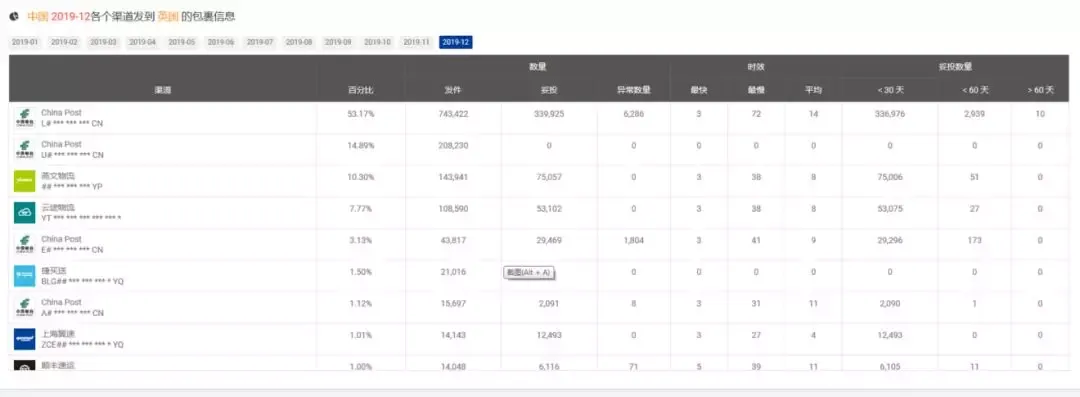Select the 2019-11 month tab
Screen dimensions: 1080x397
click(x=417, y=42)
